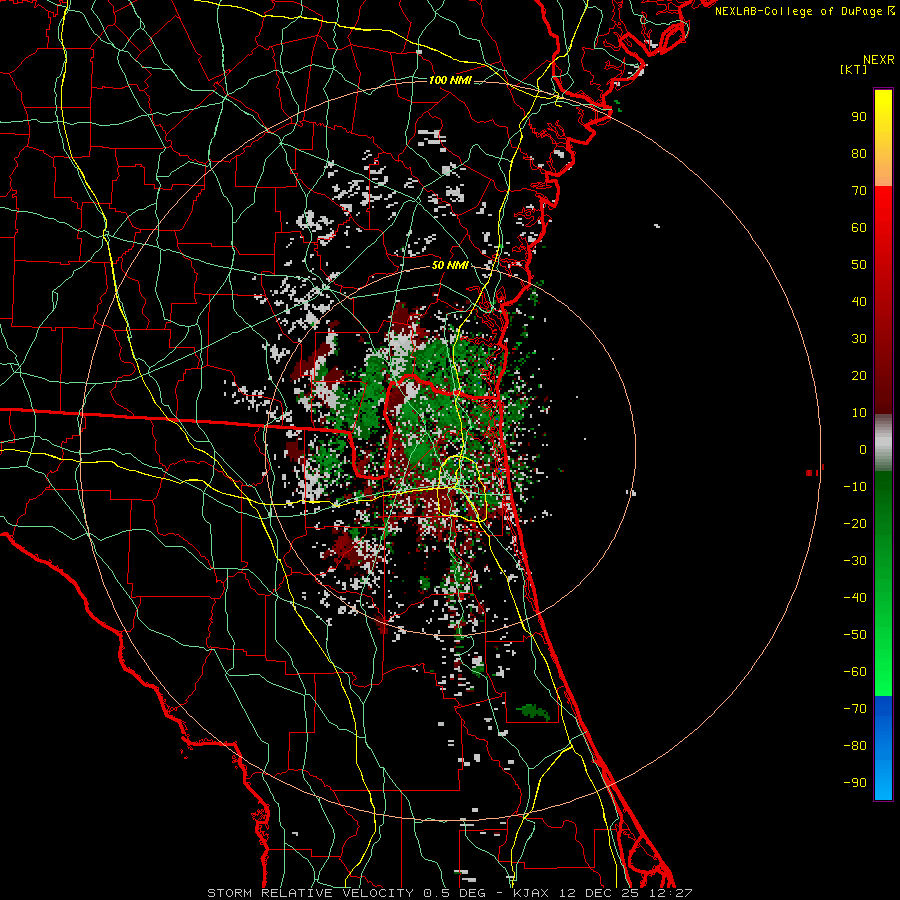Select the 20 value on the velocity legend
Viewport: 900px width, 900px height.
click(859, 376)
